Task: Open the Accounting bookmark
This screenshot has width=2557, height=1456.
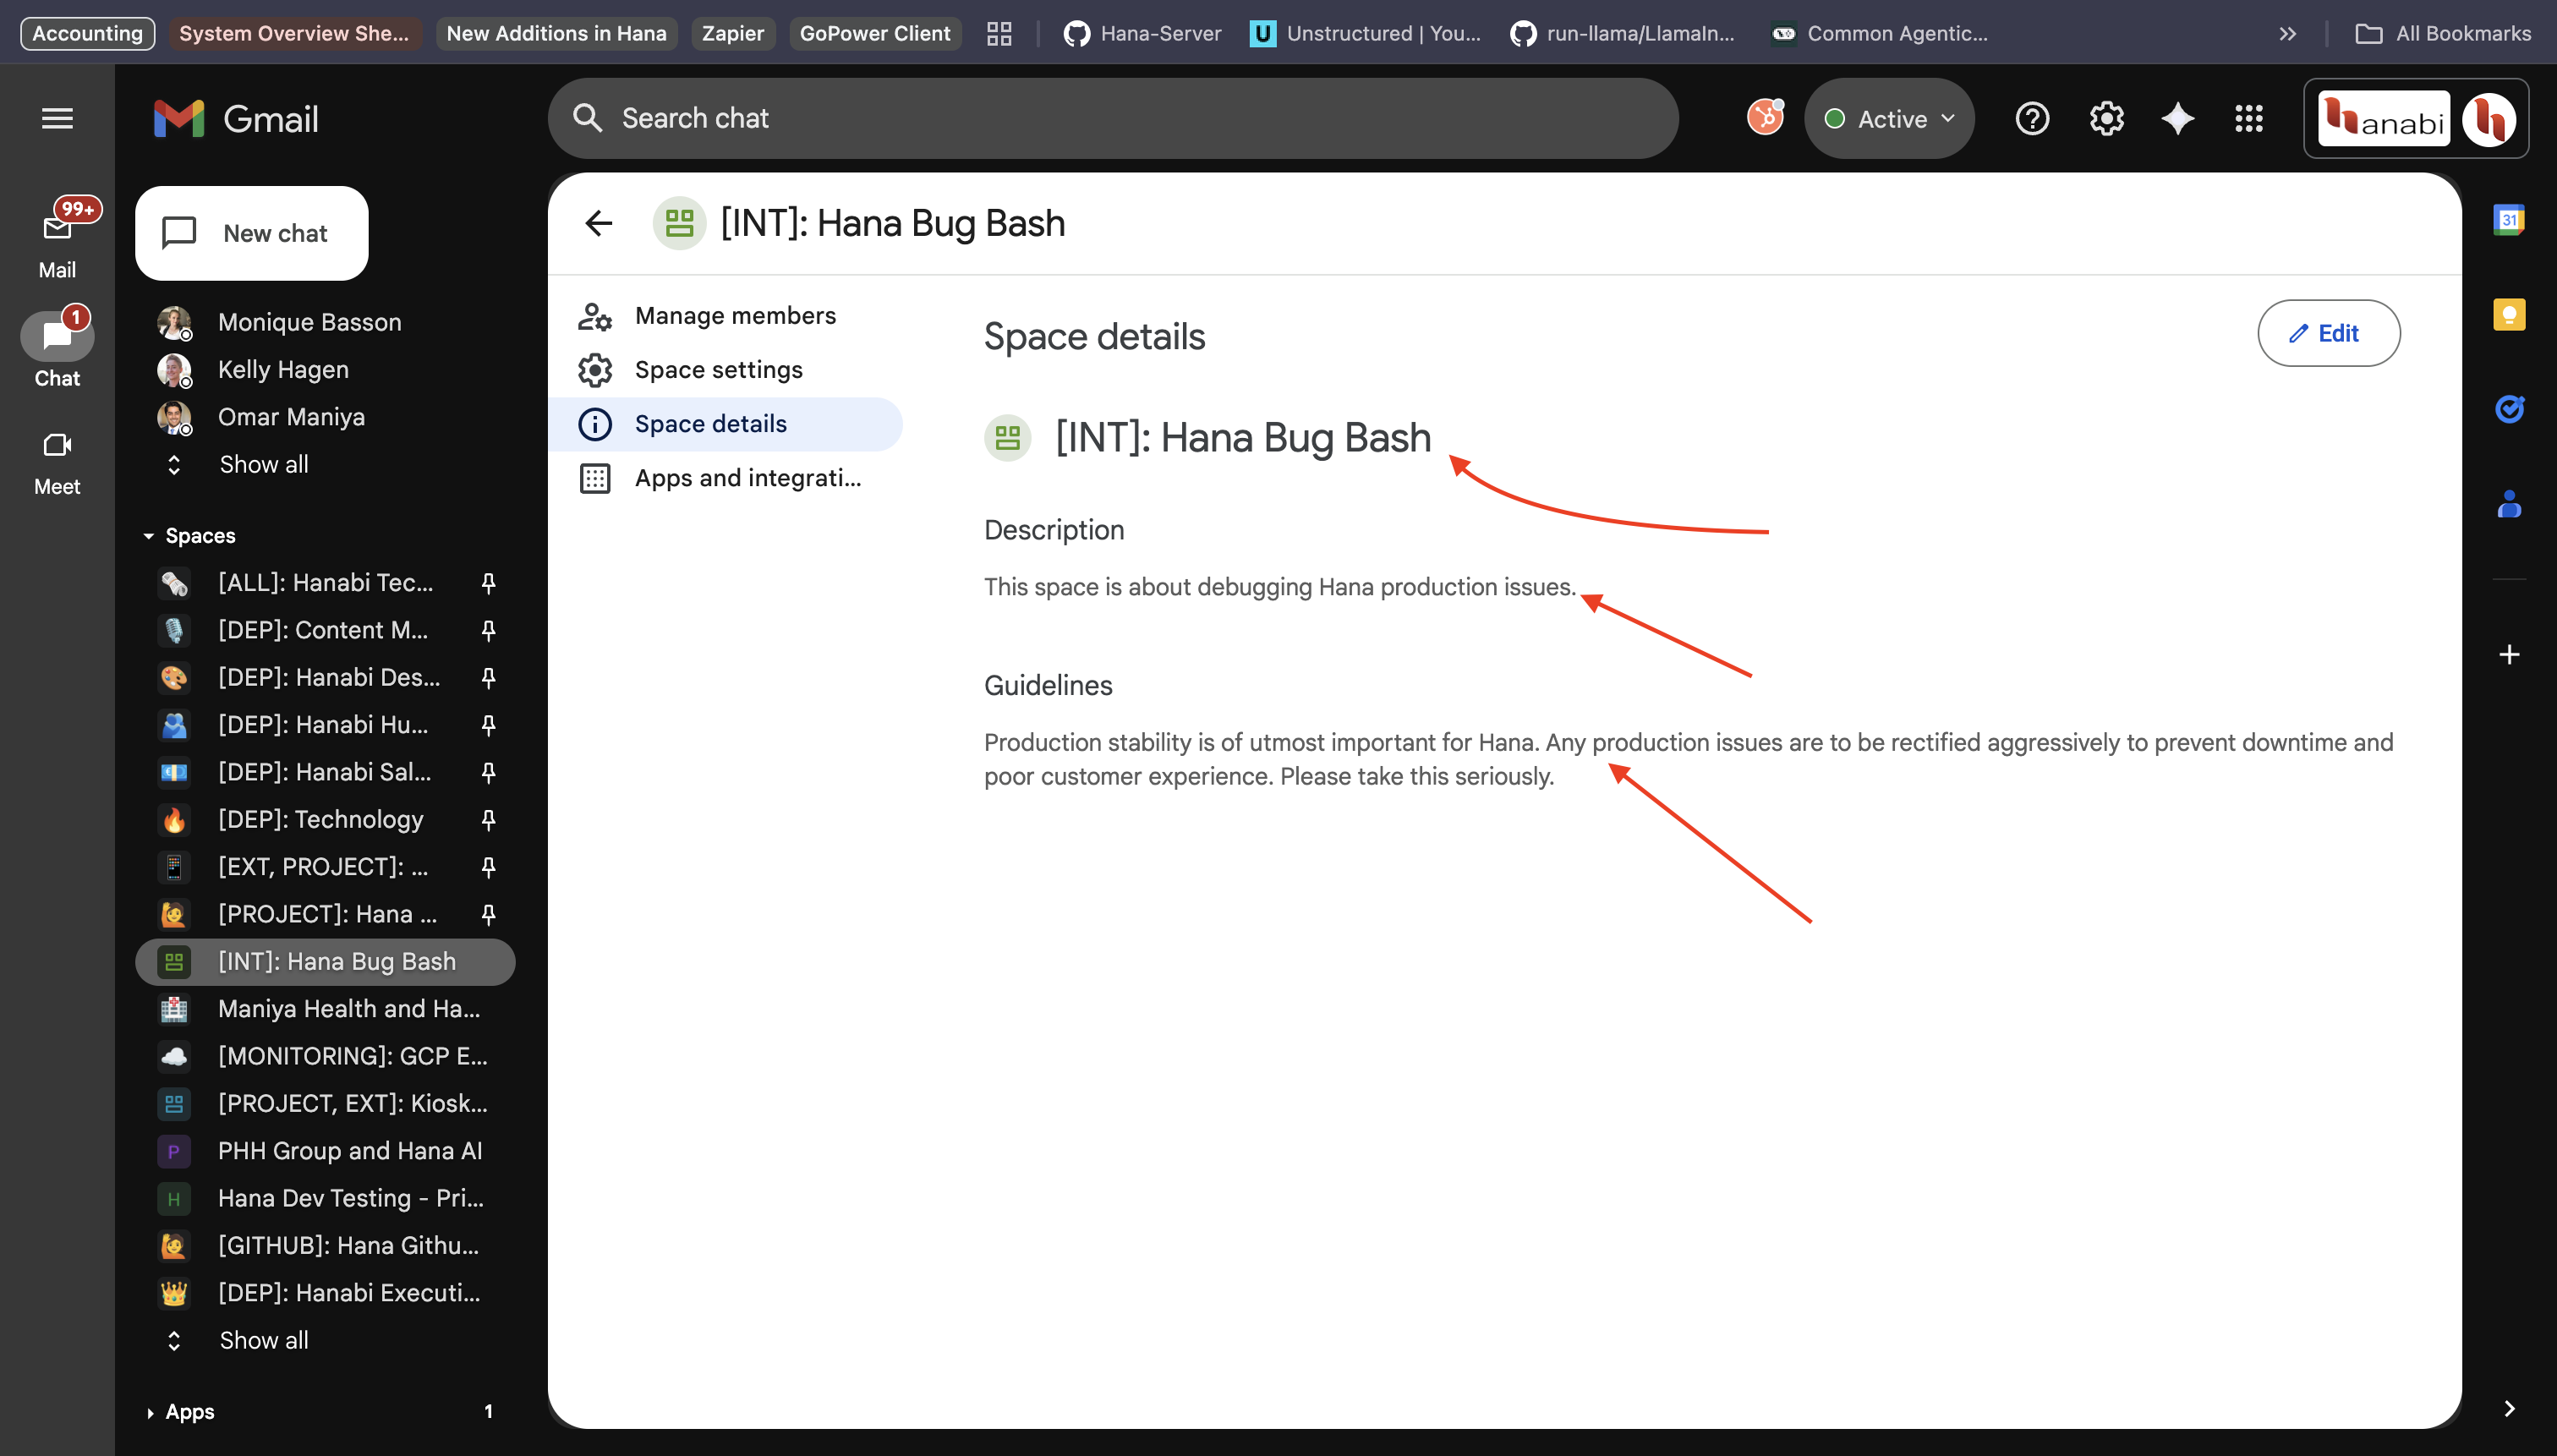Action: point(88,33)
